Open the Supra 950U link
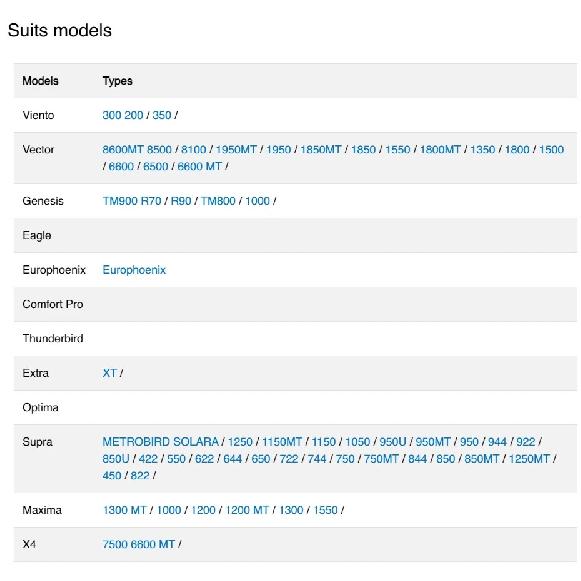Viewport: 581px width, 581px height. [x=393, y=442]
